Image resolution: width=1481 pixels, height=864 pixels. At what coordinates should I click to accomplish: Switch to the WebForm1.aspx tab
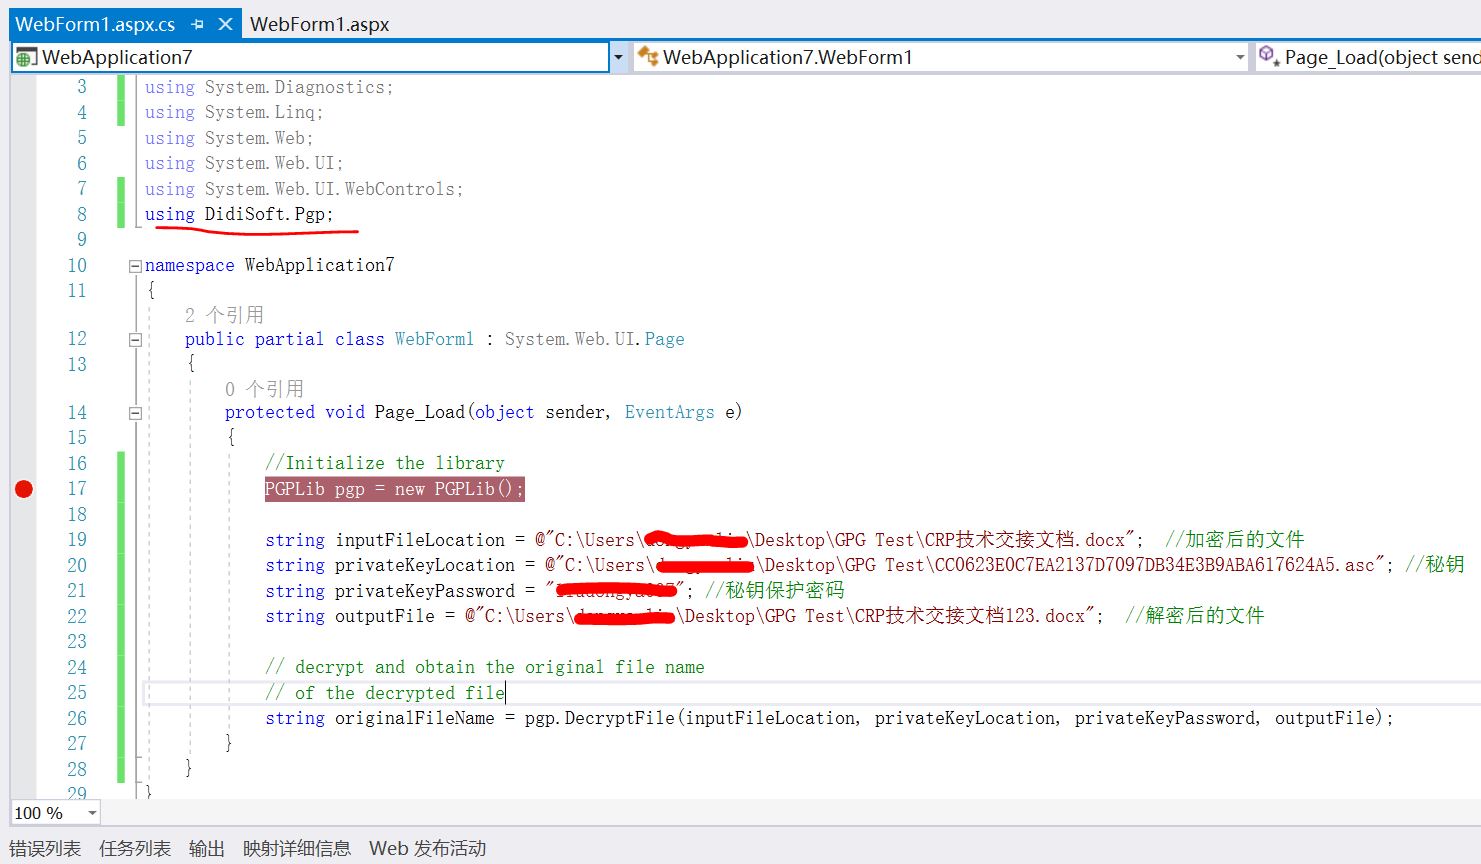(x=320, y=23)
